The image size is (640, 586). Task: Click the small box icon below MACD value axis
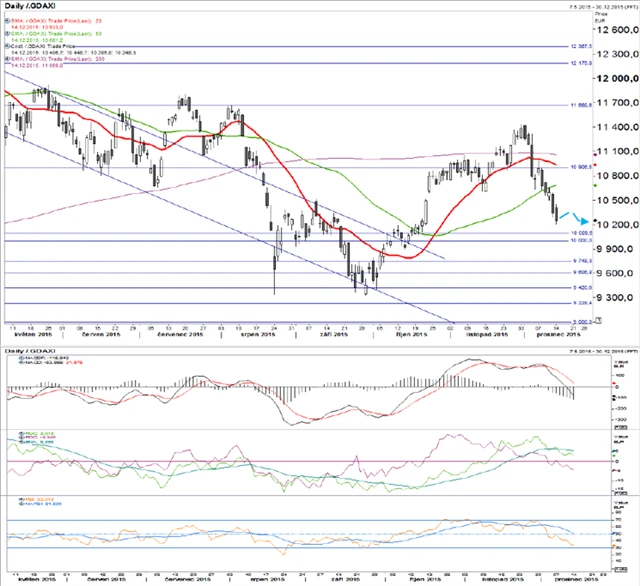click(x=620, y=427)
